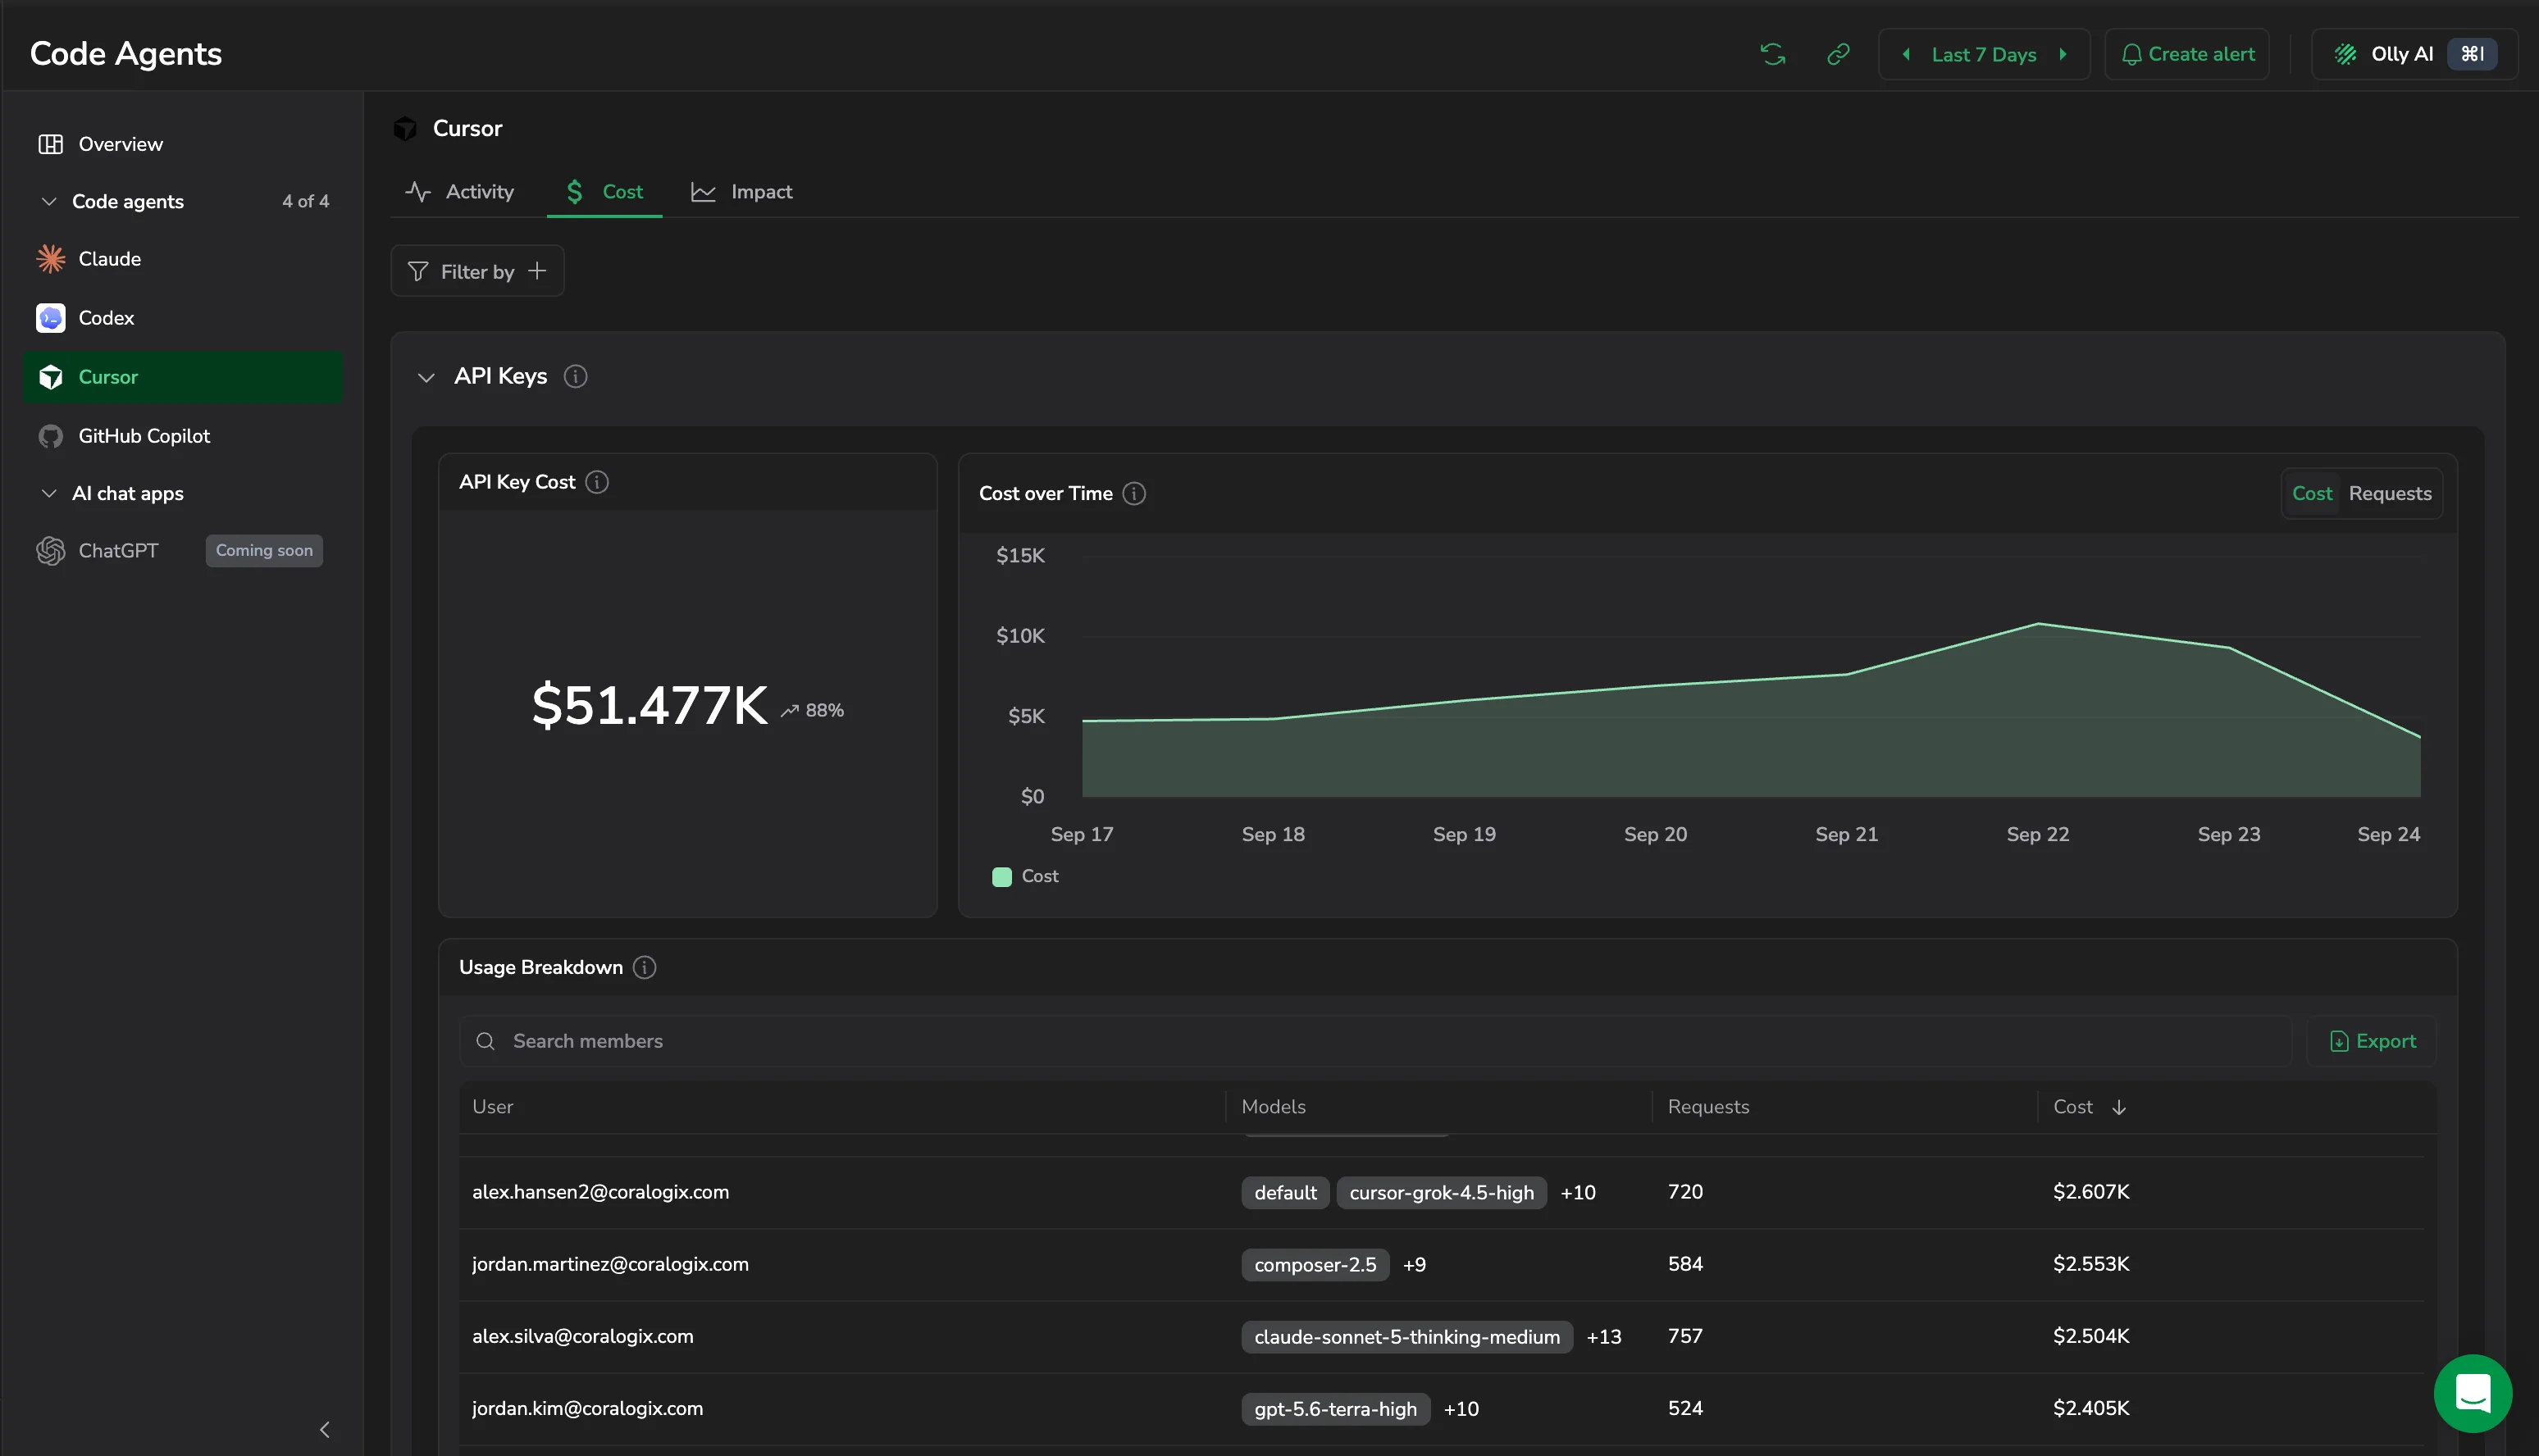The image size is (2539, 1456).
Task: Click the gpt-5.6-terra-high model tag
Action: 1335,1408
